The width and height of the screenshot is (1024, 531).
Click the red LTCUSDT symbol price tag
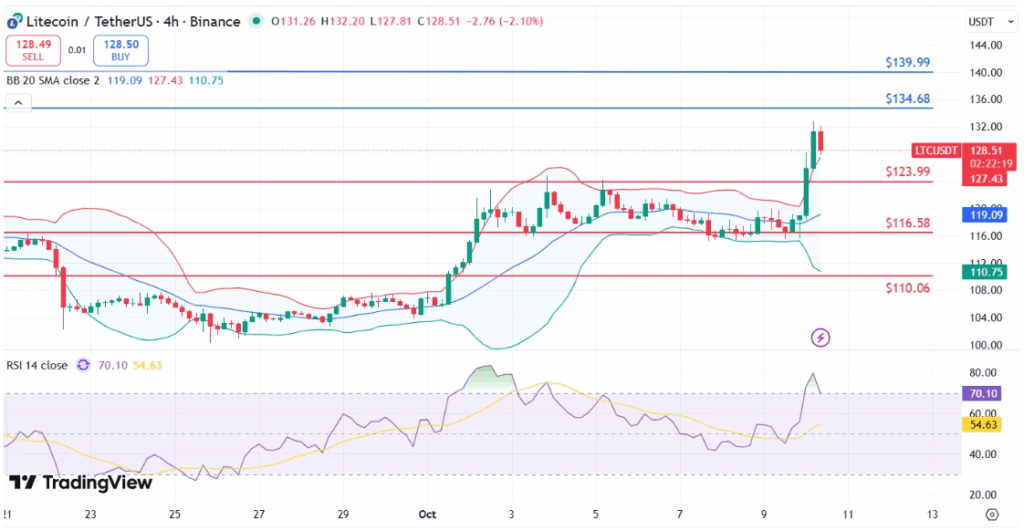(934, 151)
